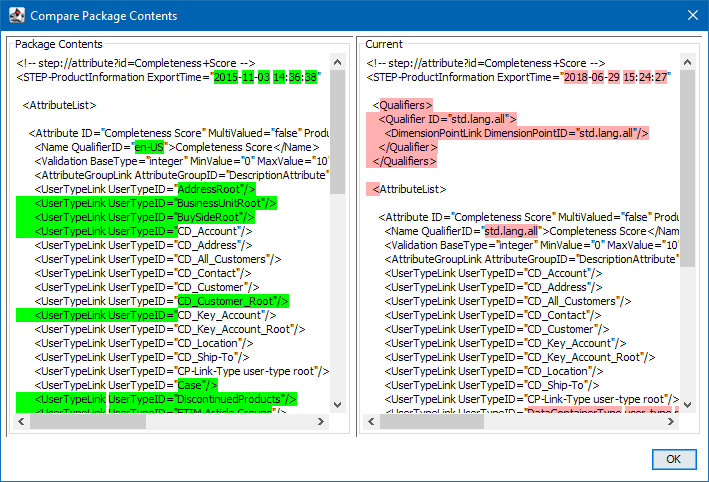The height and width of the screenshot is (482, 709).
Task: Click the Qualifier ID="std.lang.all" line
Action: click(x=448, y=119)
